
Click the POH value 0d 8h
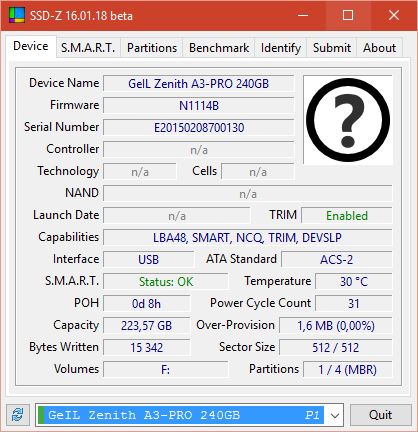point(146,304)
